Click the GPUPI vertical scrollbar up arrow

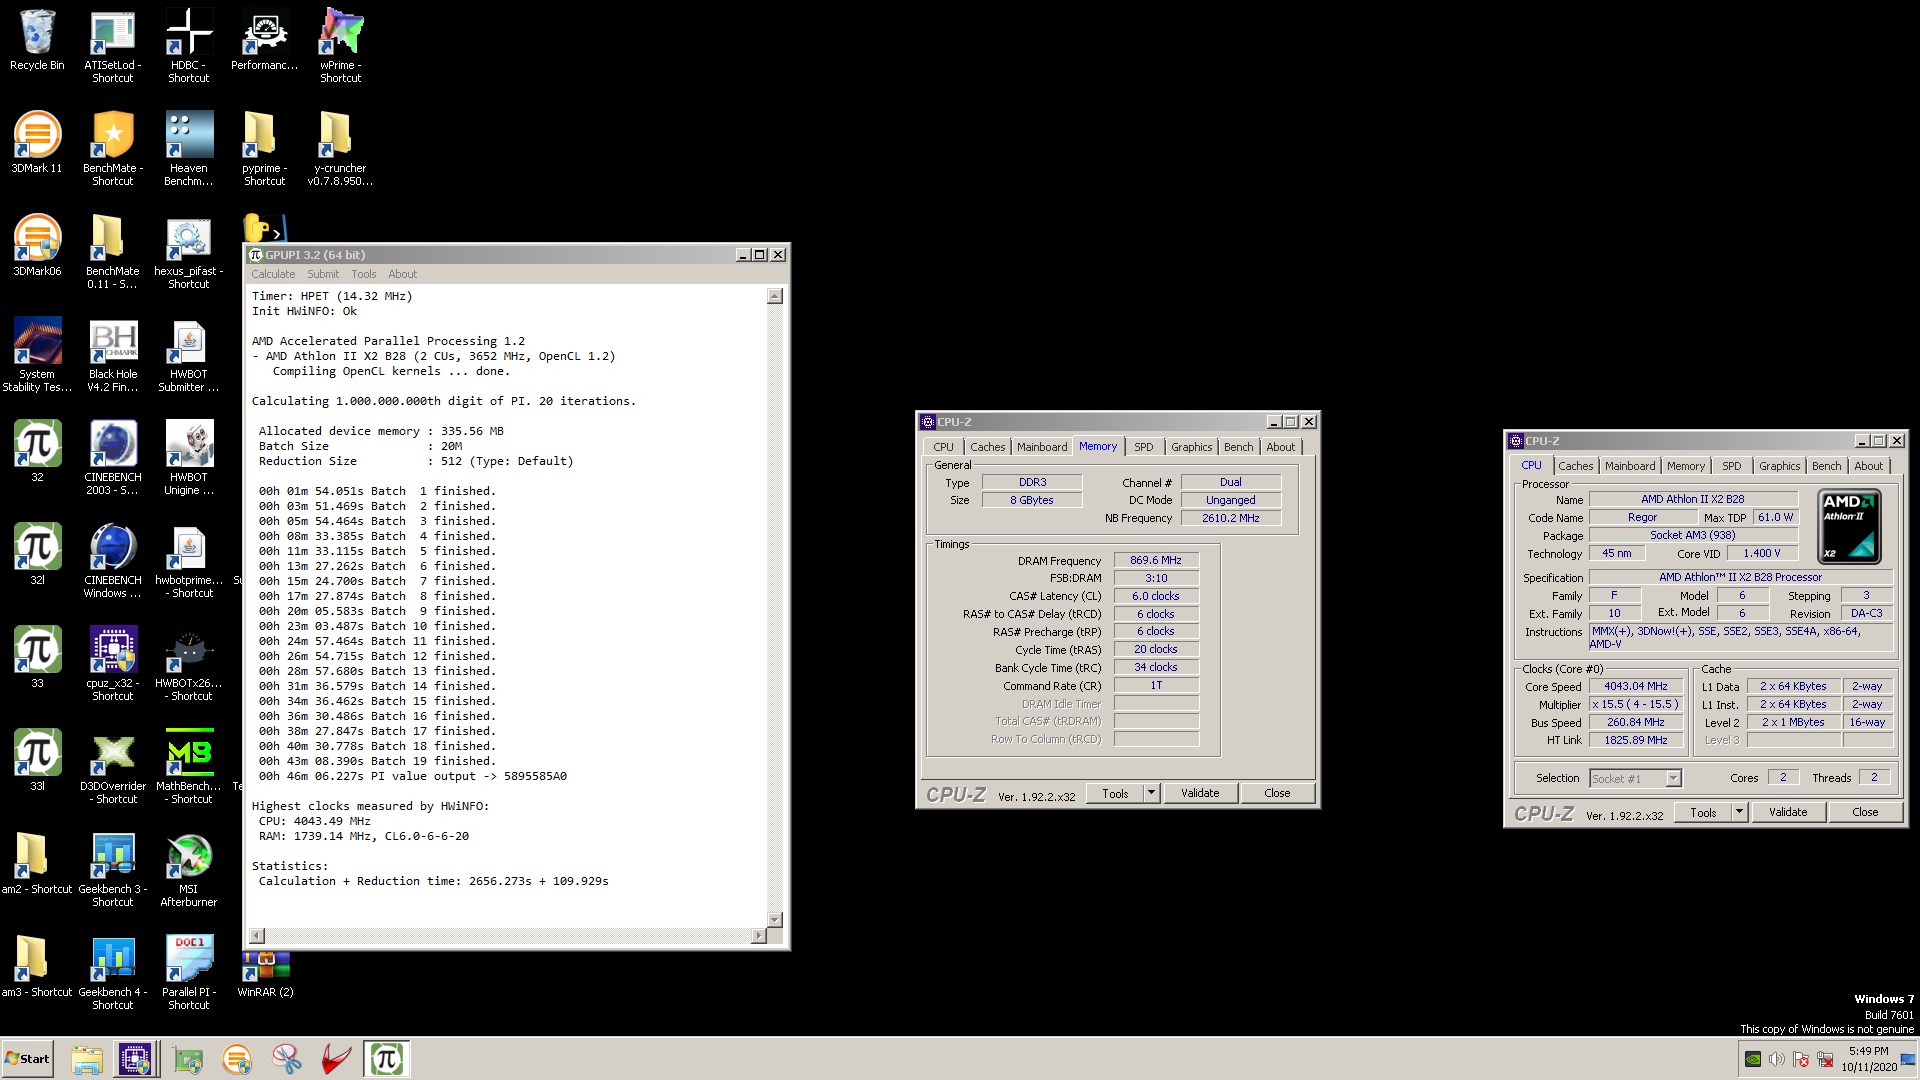click(774, 296)
